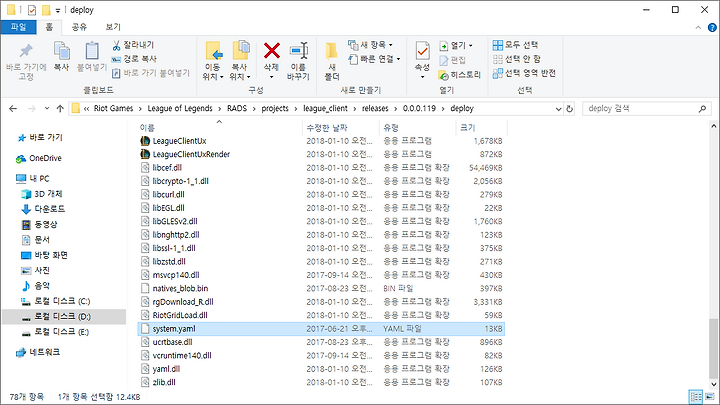
Task: Switch to large icons view in status bar
Action: [710, 397]
